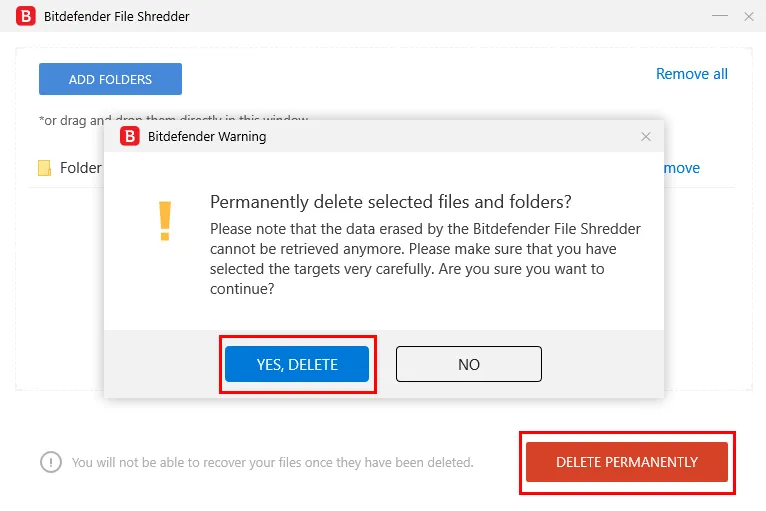Close the Bitdefender Warning dialog
Viewport: 766px width, 511px height.
tap(646, 137)
